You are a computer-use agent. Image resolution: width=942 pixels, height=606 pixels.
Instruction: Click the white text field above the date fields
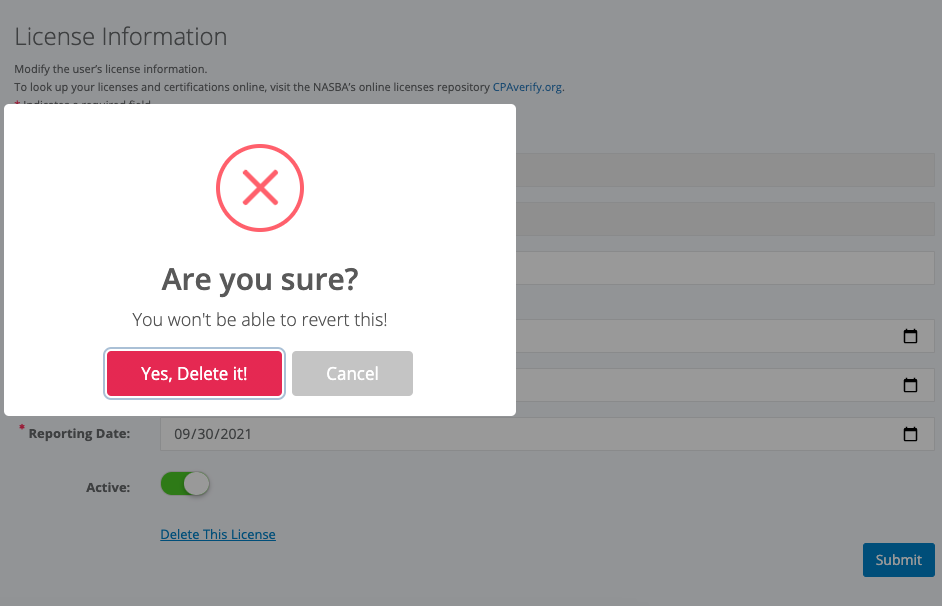tap(725, 268)
